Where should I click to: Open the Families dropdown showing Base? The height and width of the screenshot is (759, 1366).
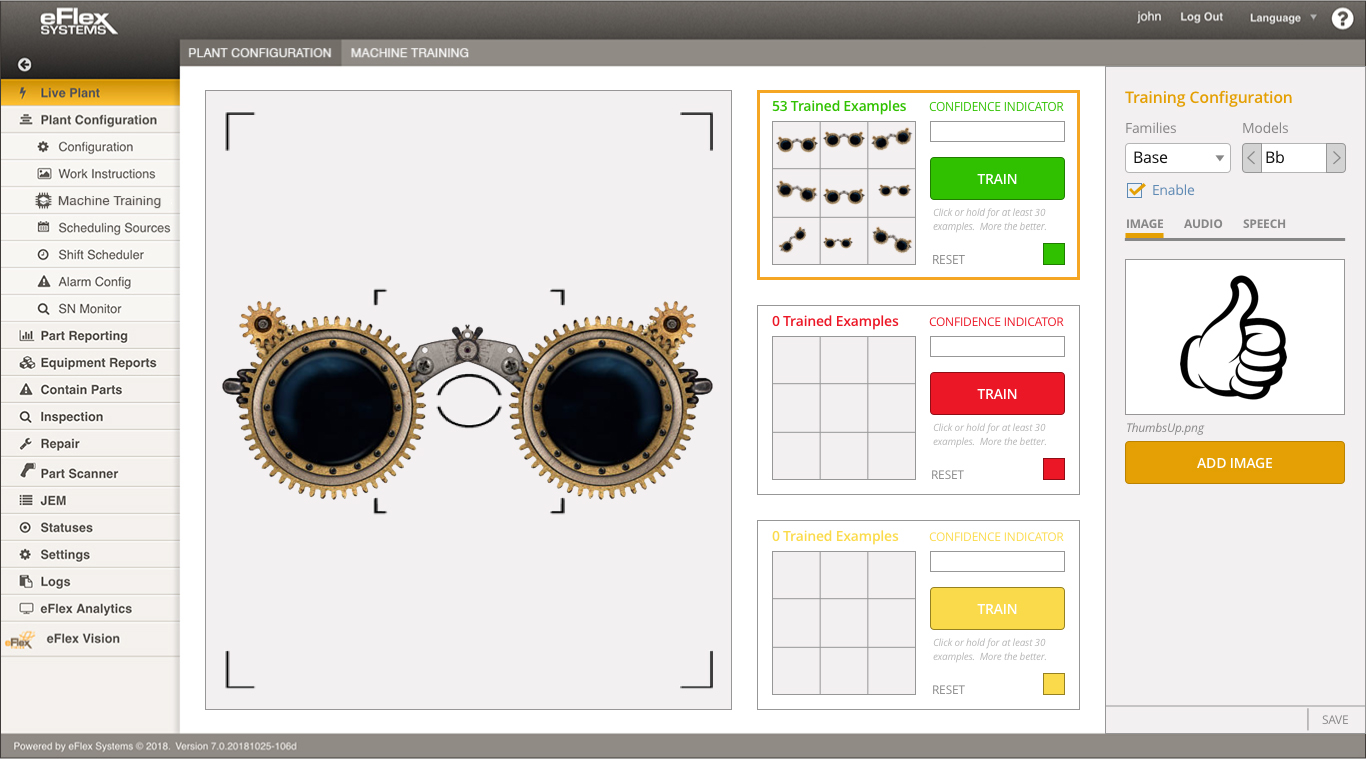tap(1177, 158)
